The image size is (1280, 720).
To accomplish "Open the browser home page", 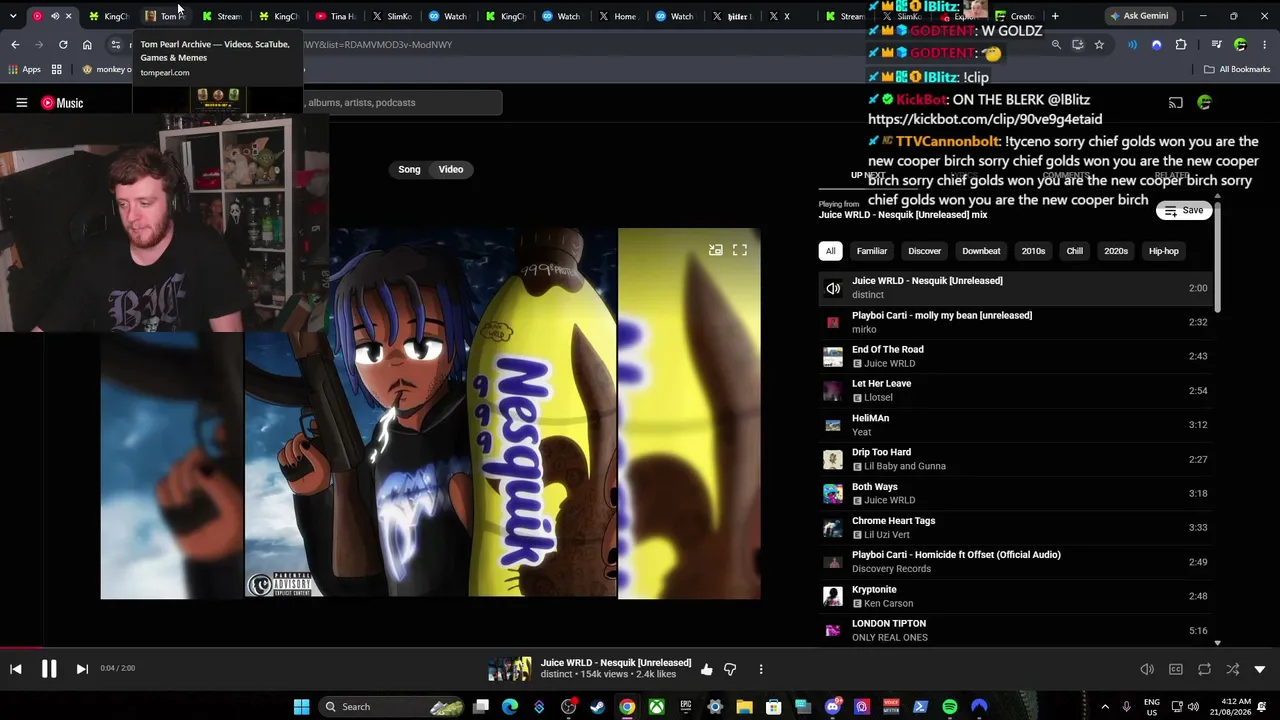I will click(x=87, y=45).
